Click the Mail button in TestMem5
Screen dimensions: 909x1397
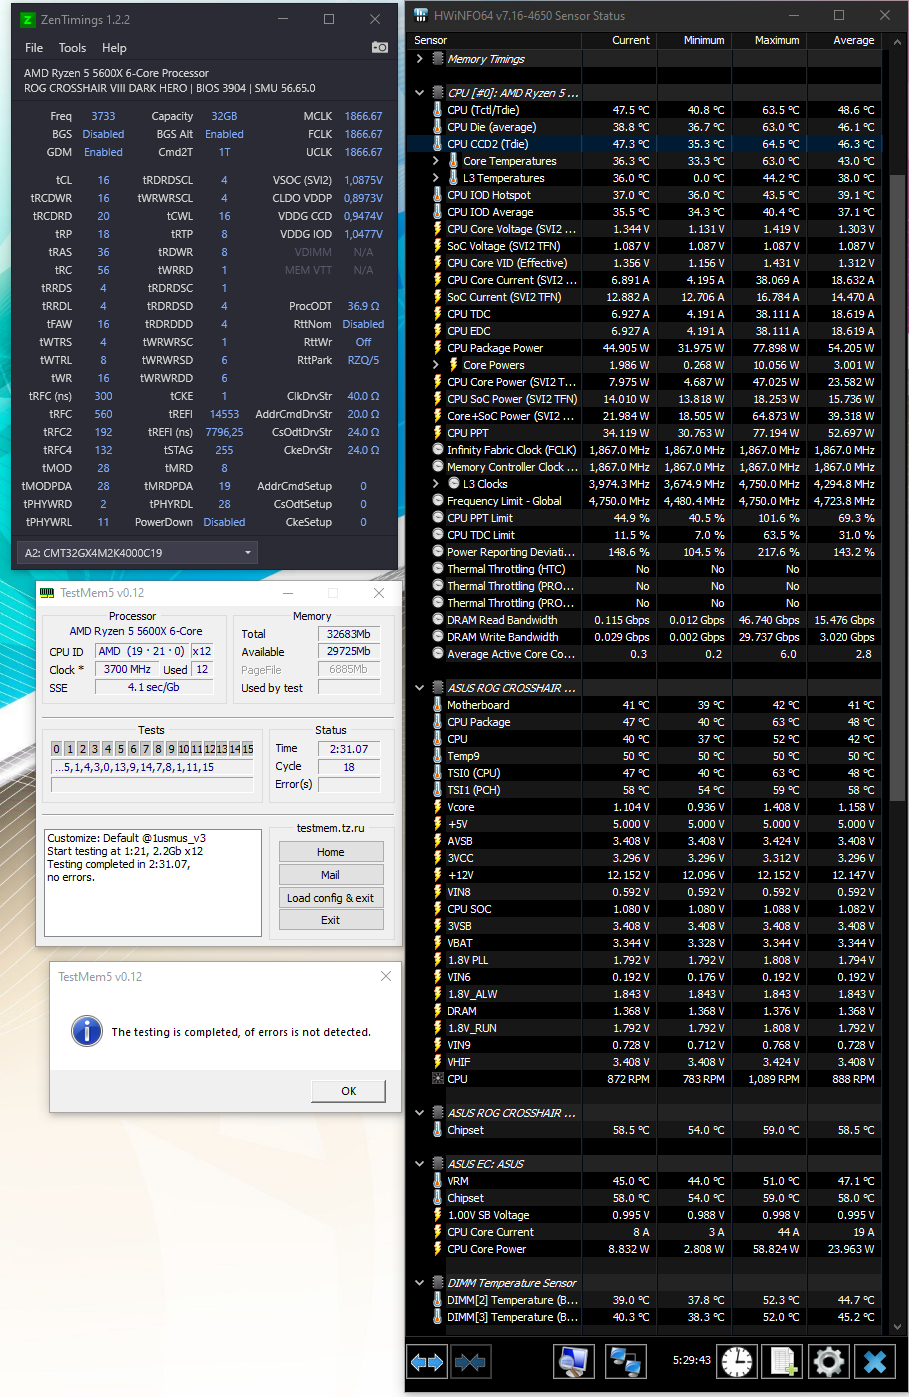click(331, 875)
